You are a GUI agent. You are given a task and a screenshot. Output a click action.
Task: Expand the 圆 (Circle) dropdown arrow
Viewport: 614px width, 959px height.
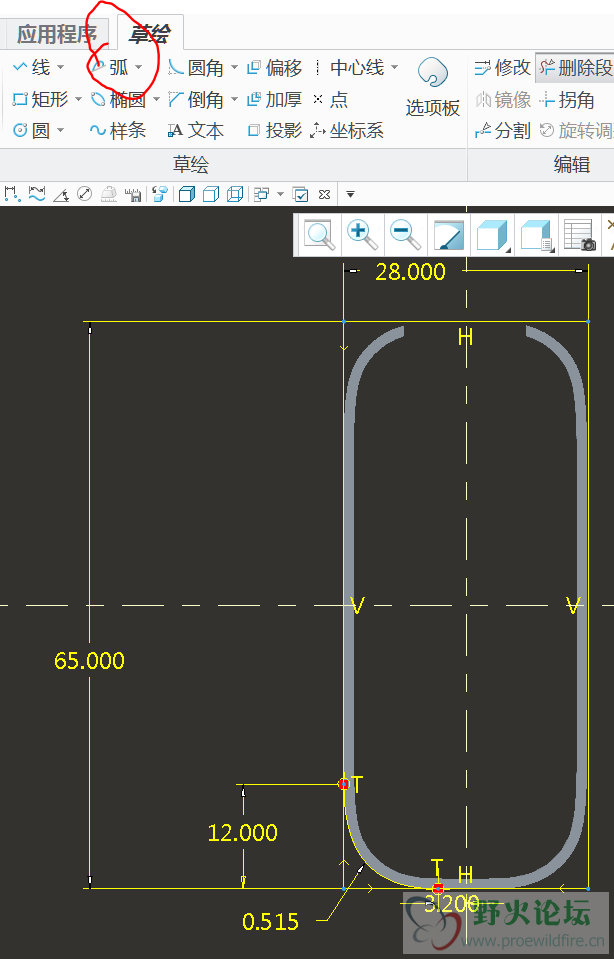[61, 130]
